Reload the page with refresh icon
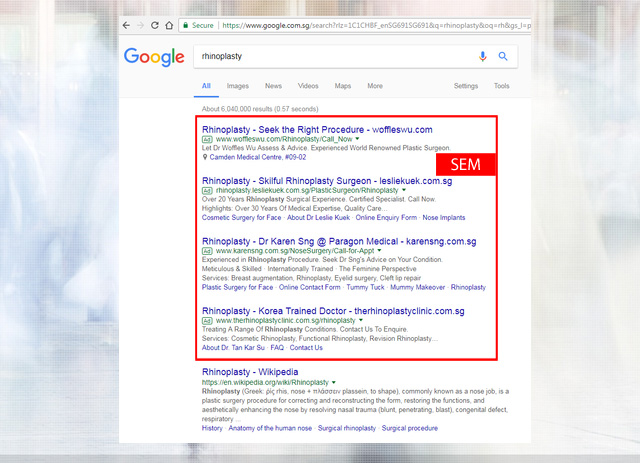 (155, 25)
